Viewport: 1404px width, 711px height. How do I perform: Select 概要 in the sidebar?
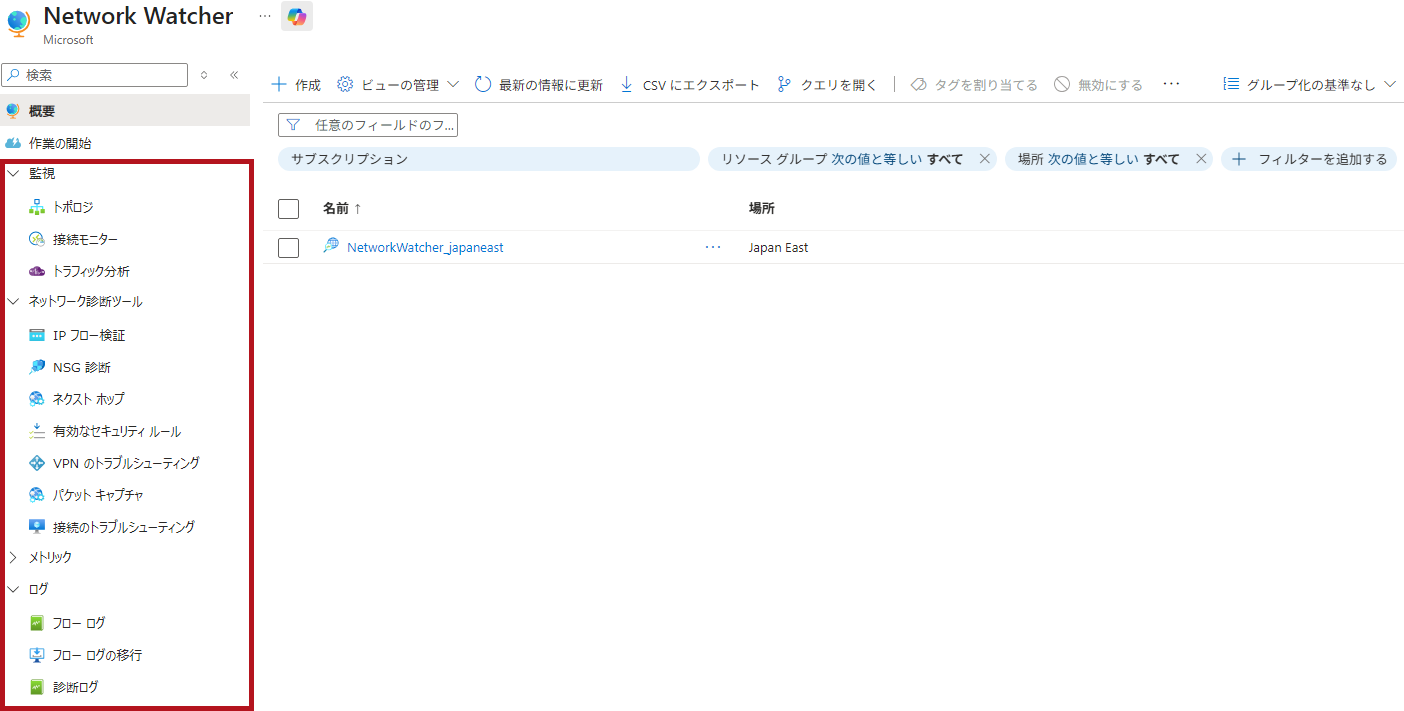[x=125, y=111]
